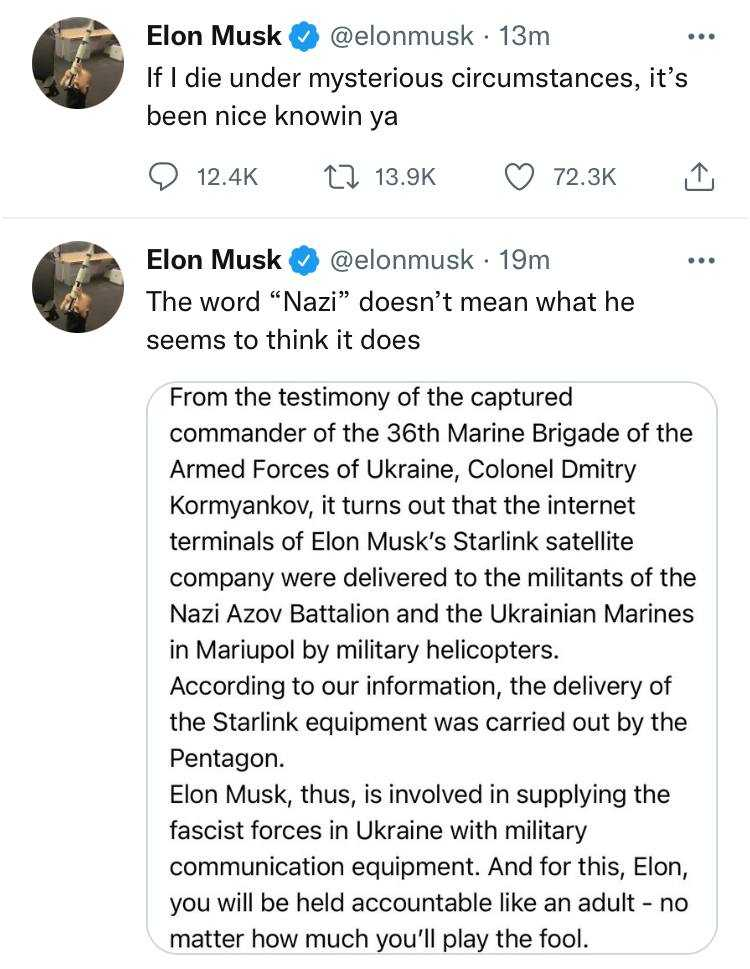
Task: Open Elon Musk's avatar on the 13m tweet
Action: coord(78,63)
